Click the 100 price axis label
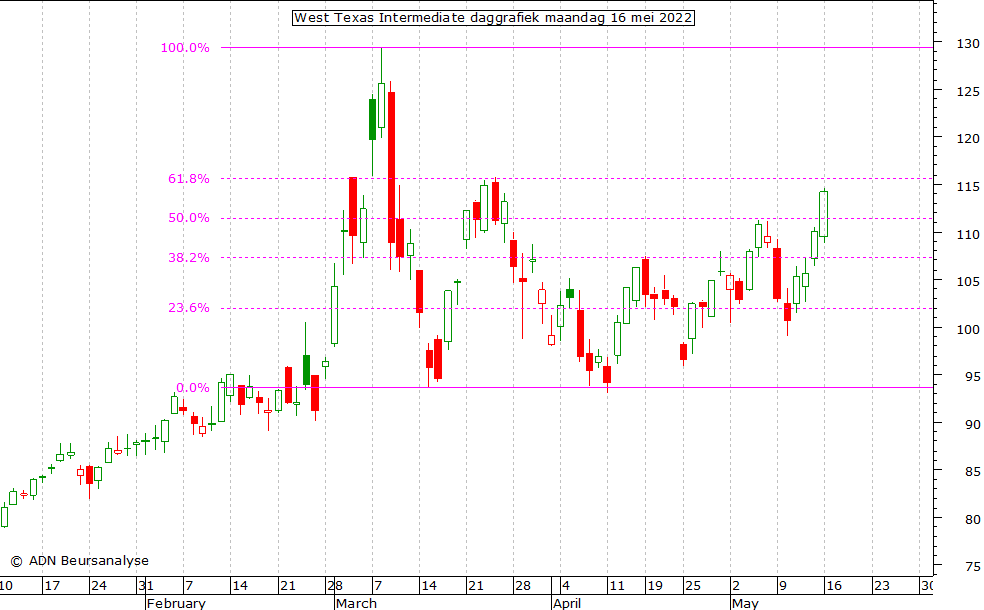 click(x=968, y=329)
